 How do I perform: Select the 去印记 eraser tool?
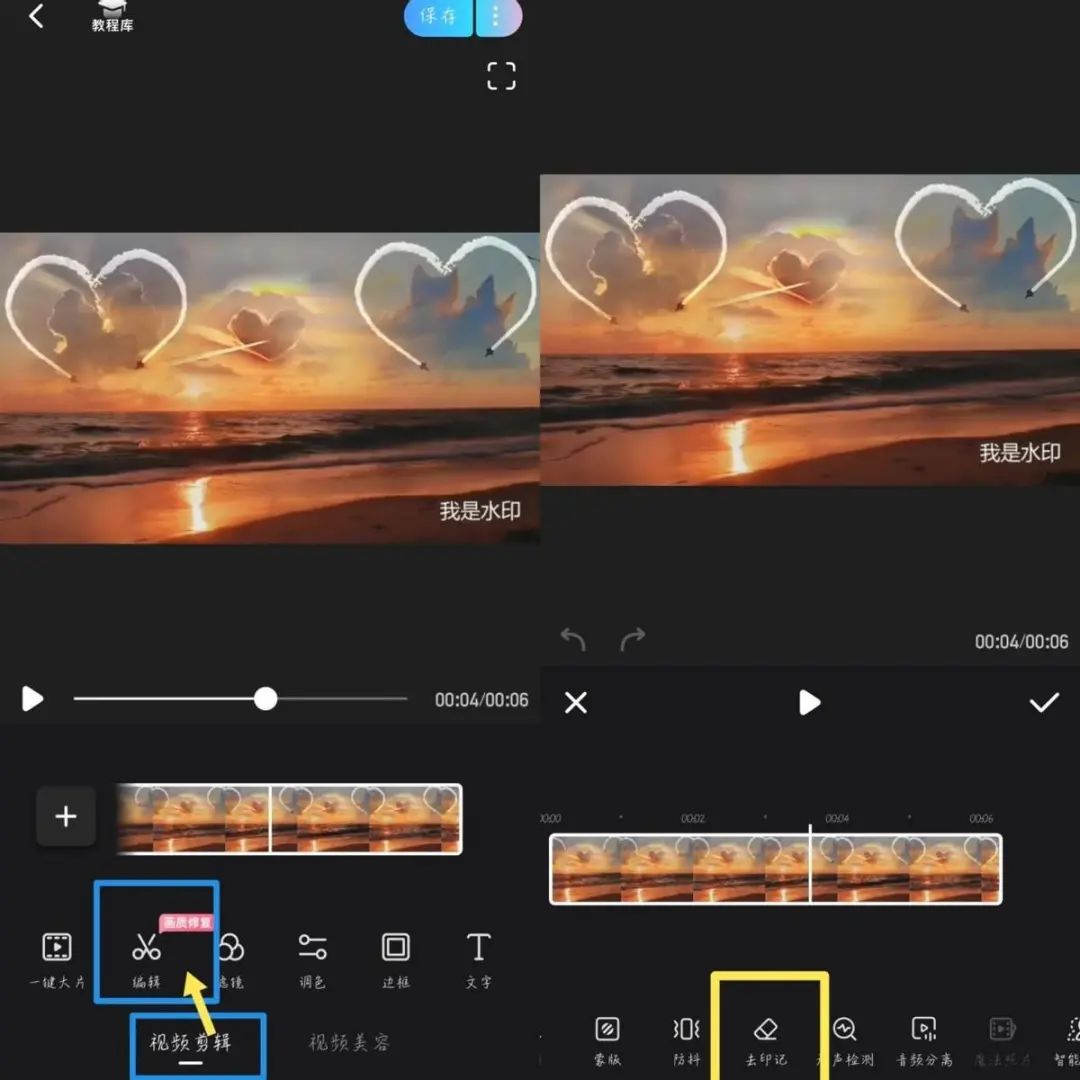coord(766,1041)
